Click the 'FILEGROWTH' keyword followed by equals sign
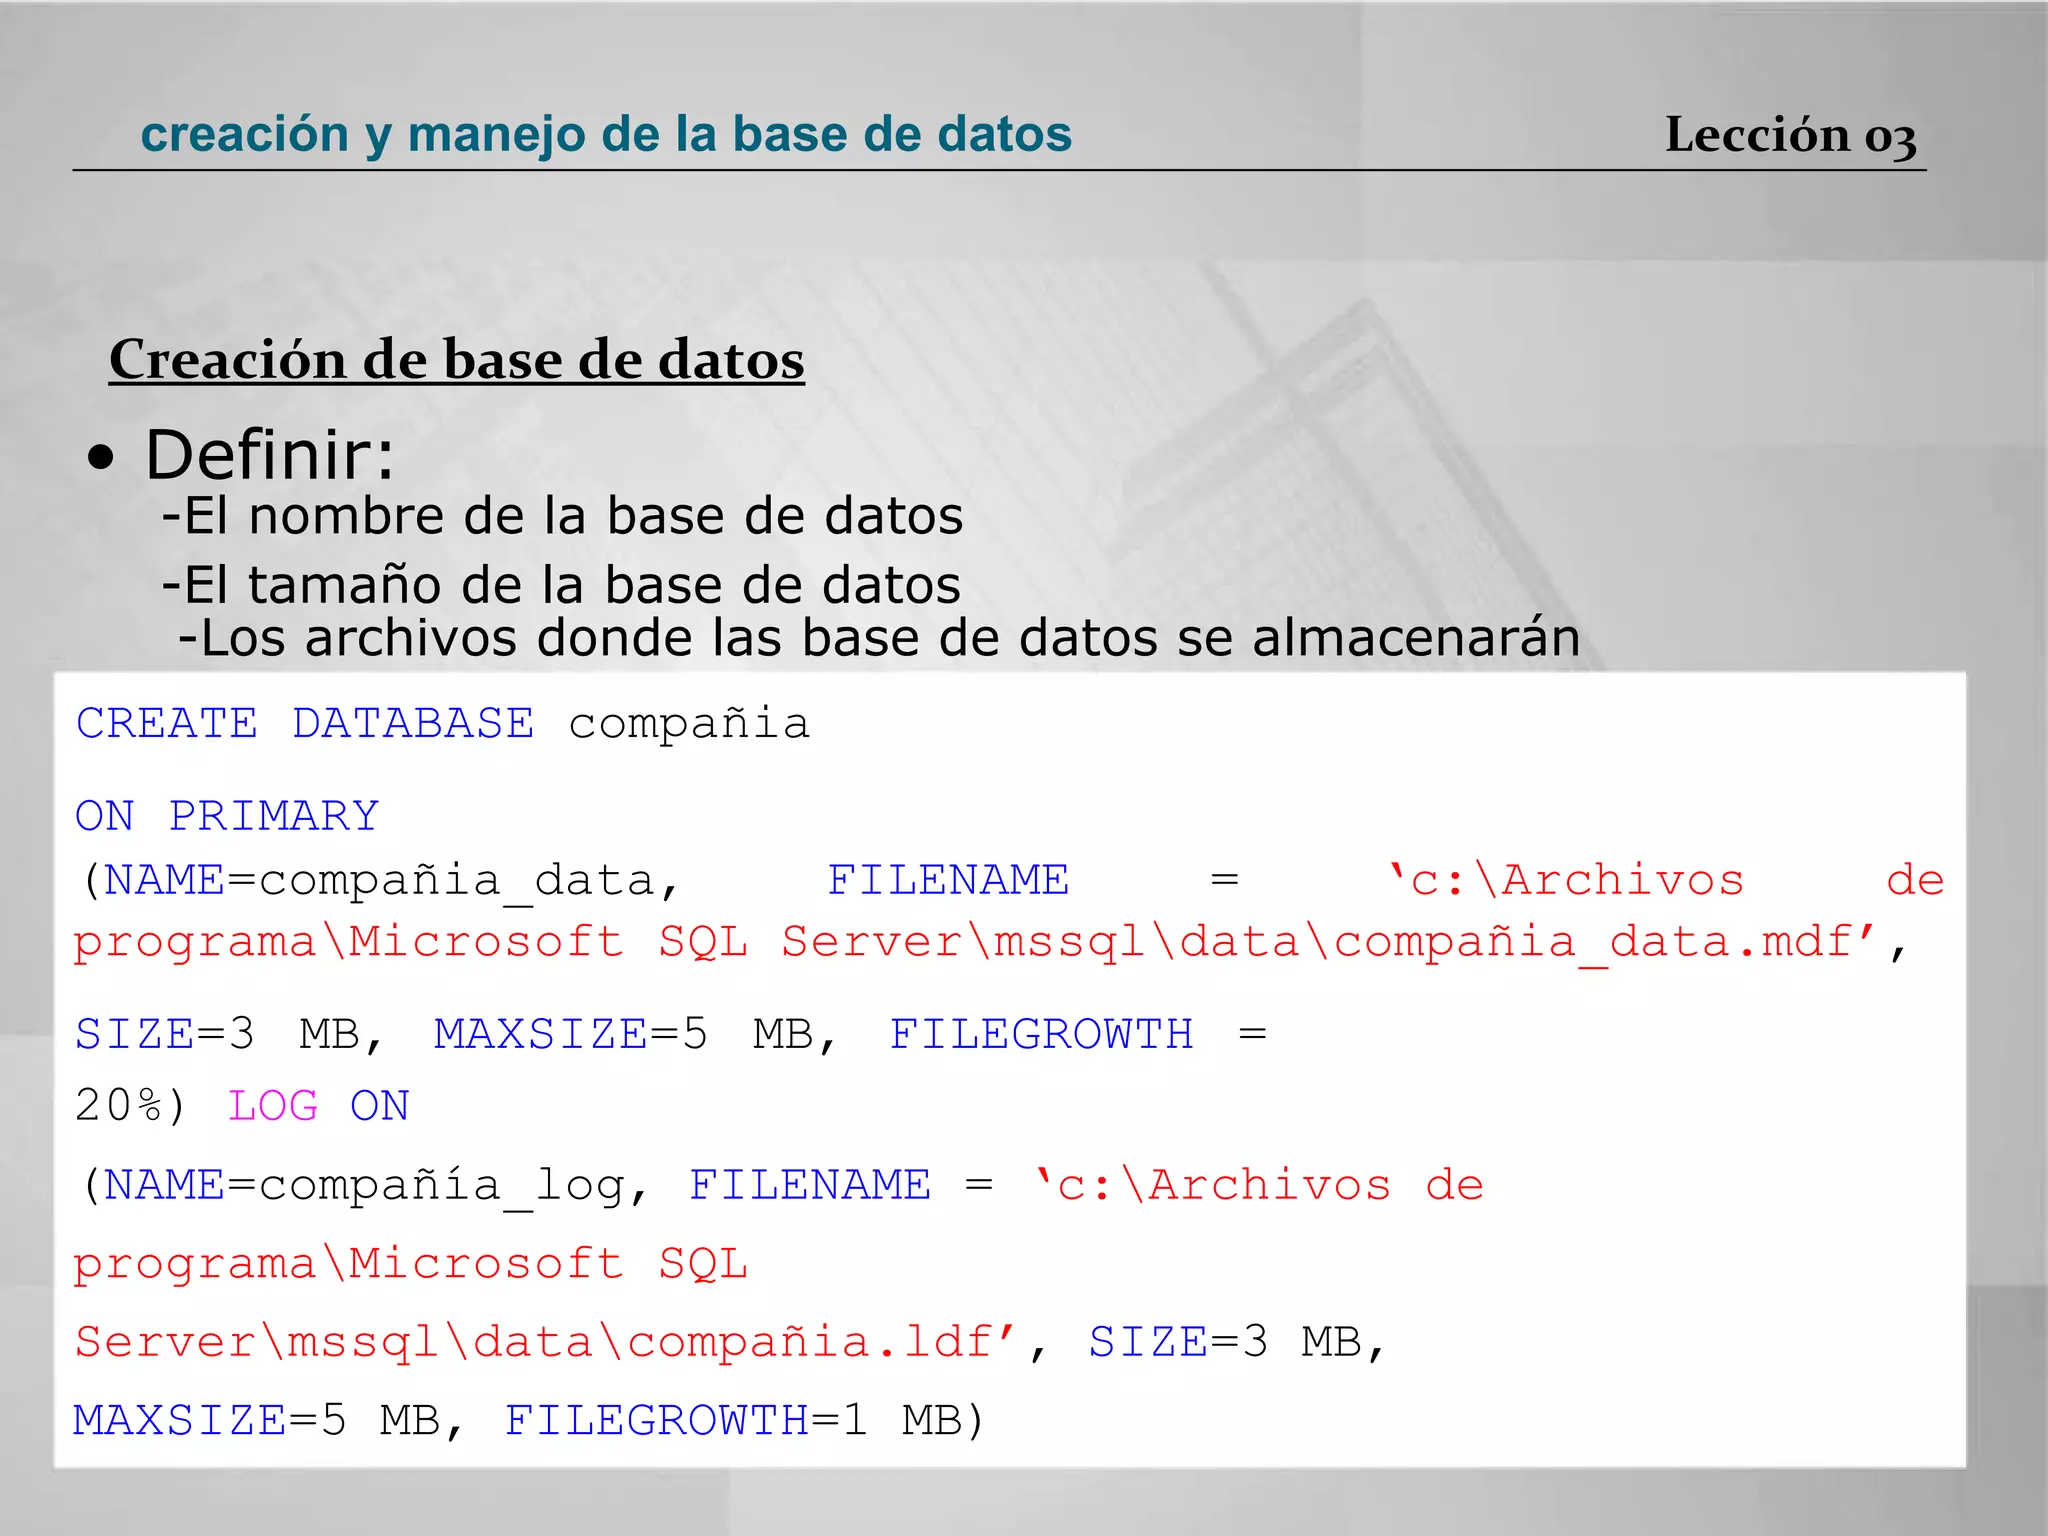The image size is (2048, 1536). point(1041,1034)
